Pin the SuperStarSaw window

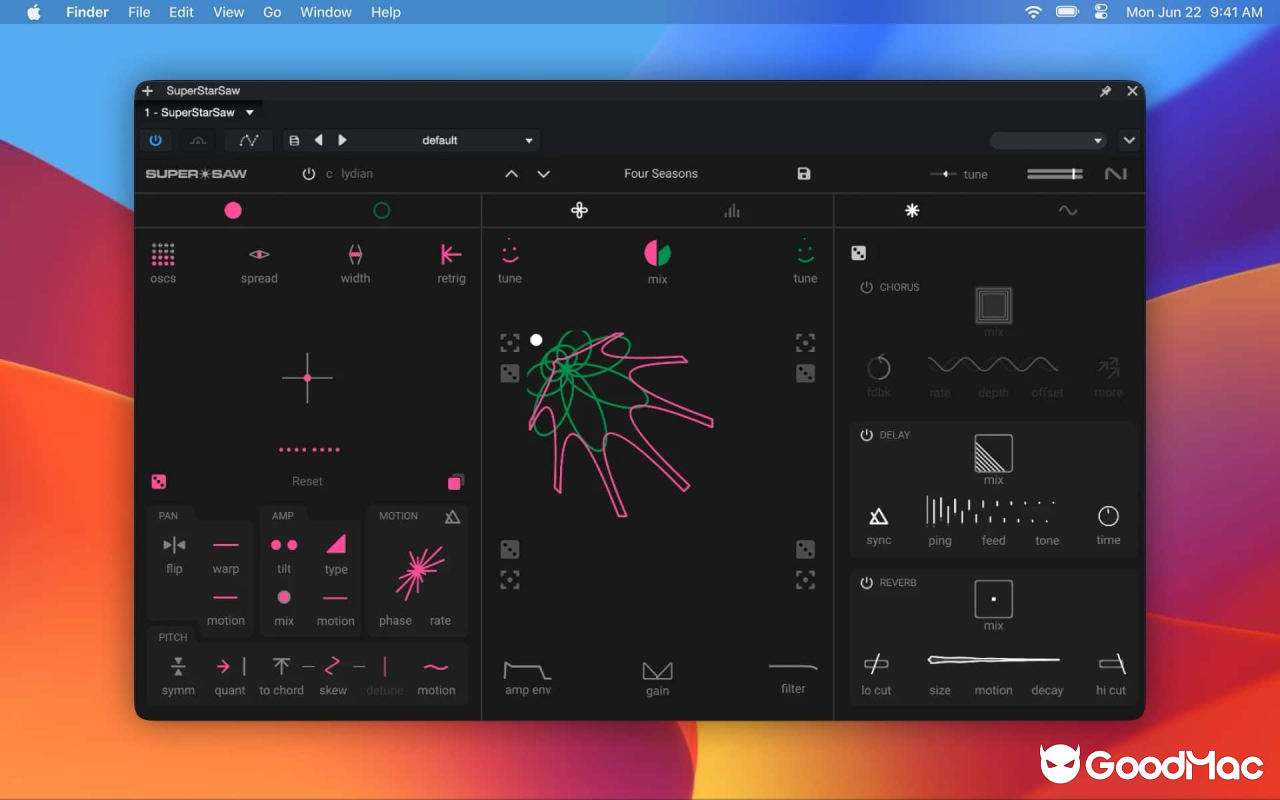(x=1105, y=91)
